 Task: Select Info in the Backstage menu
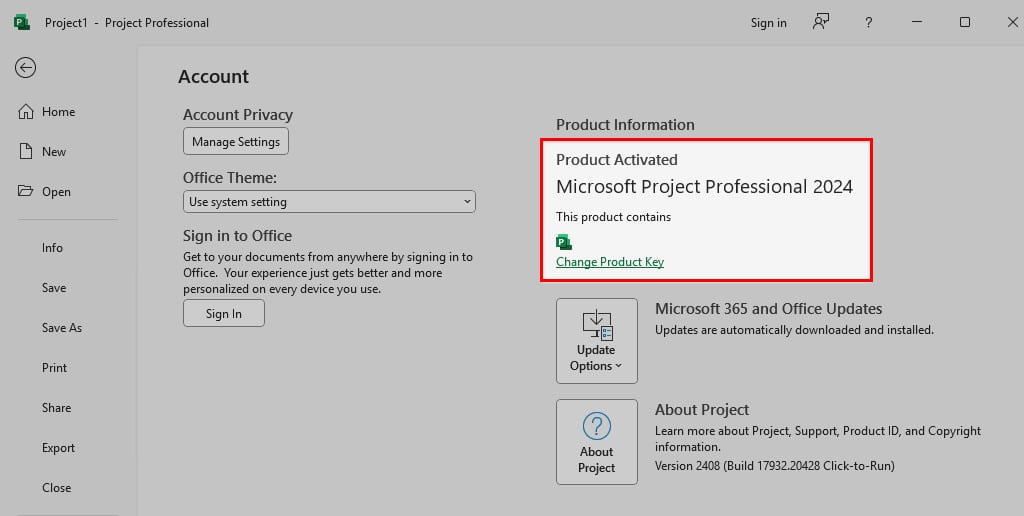tap(52, 248)
